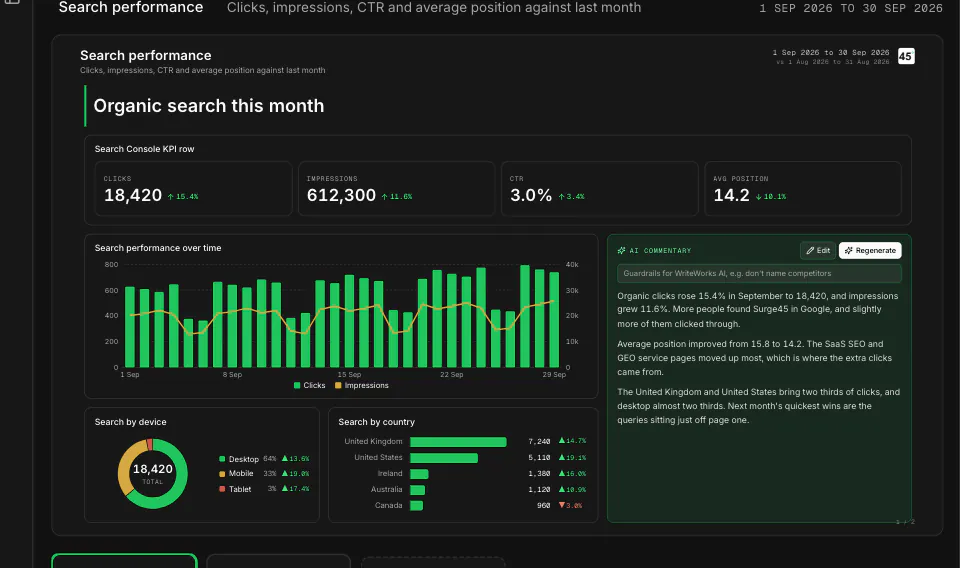Click the 40k right axis label
This screenshot has width=960, height=568.
pyautogui.click(x=572, y=264)
